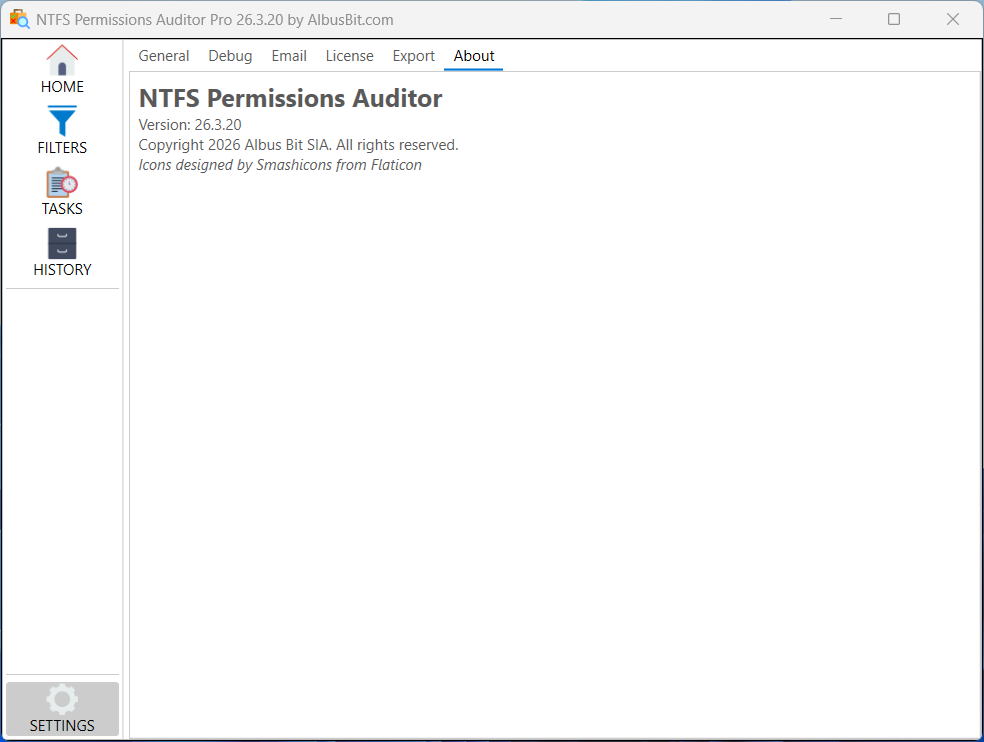The width and height of the screenshot is (984, 742).
Task: Go to Tasks clipboard-clock icon
Action: [x=62, y=183]
